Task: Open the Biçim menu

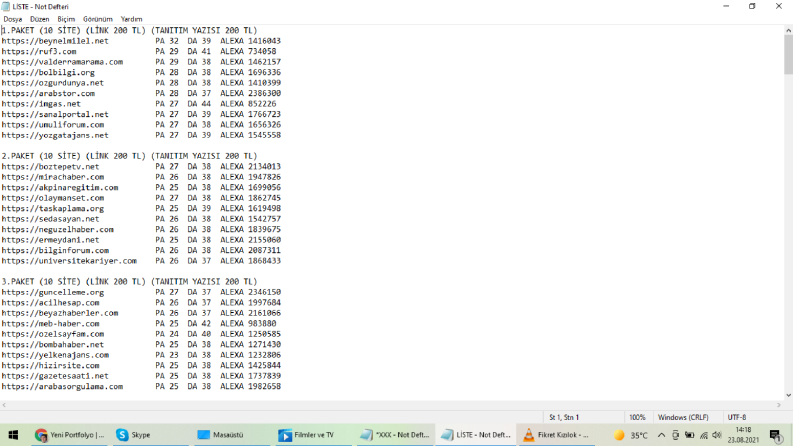Action: [66, 19]
